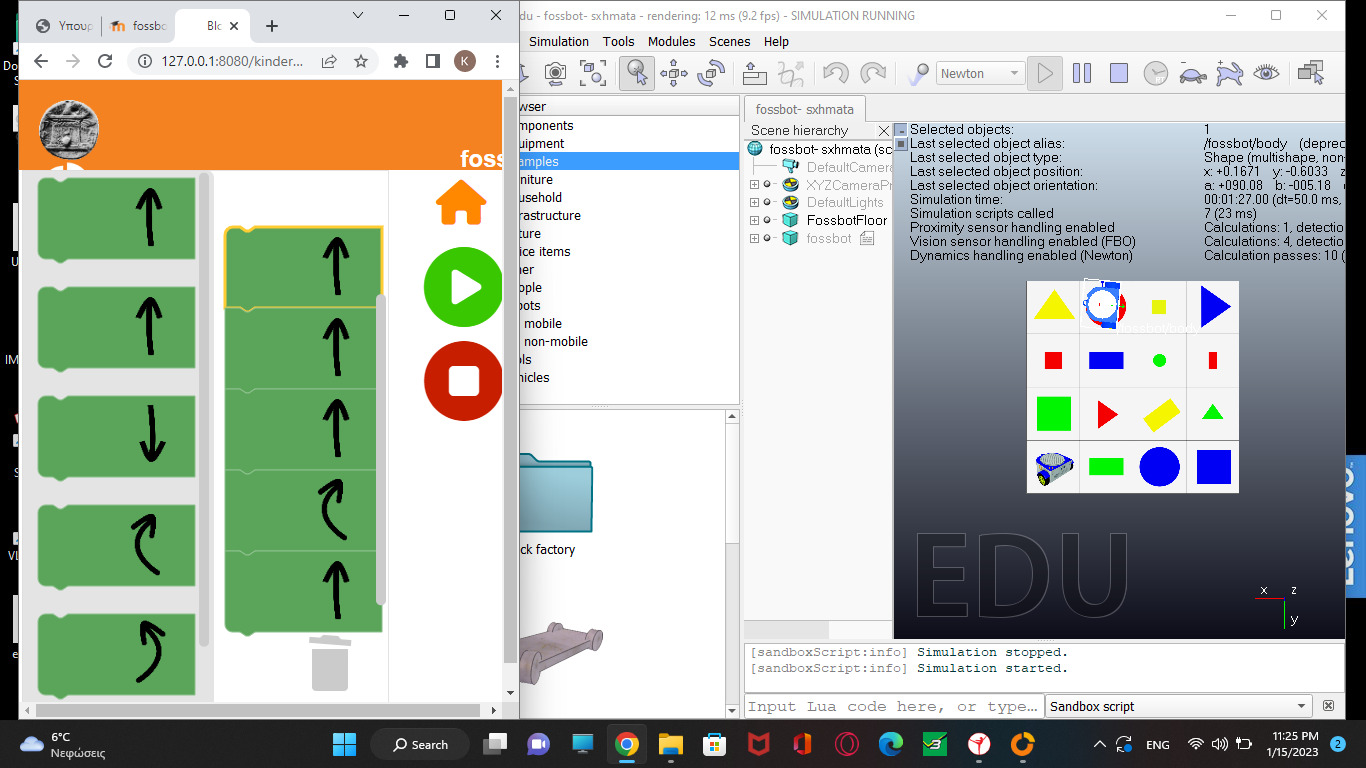Click the taskbar Search box

(x=421, y=744)
